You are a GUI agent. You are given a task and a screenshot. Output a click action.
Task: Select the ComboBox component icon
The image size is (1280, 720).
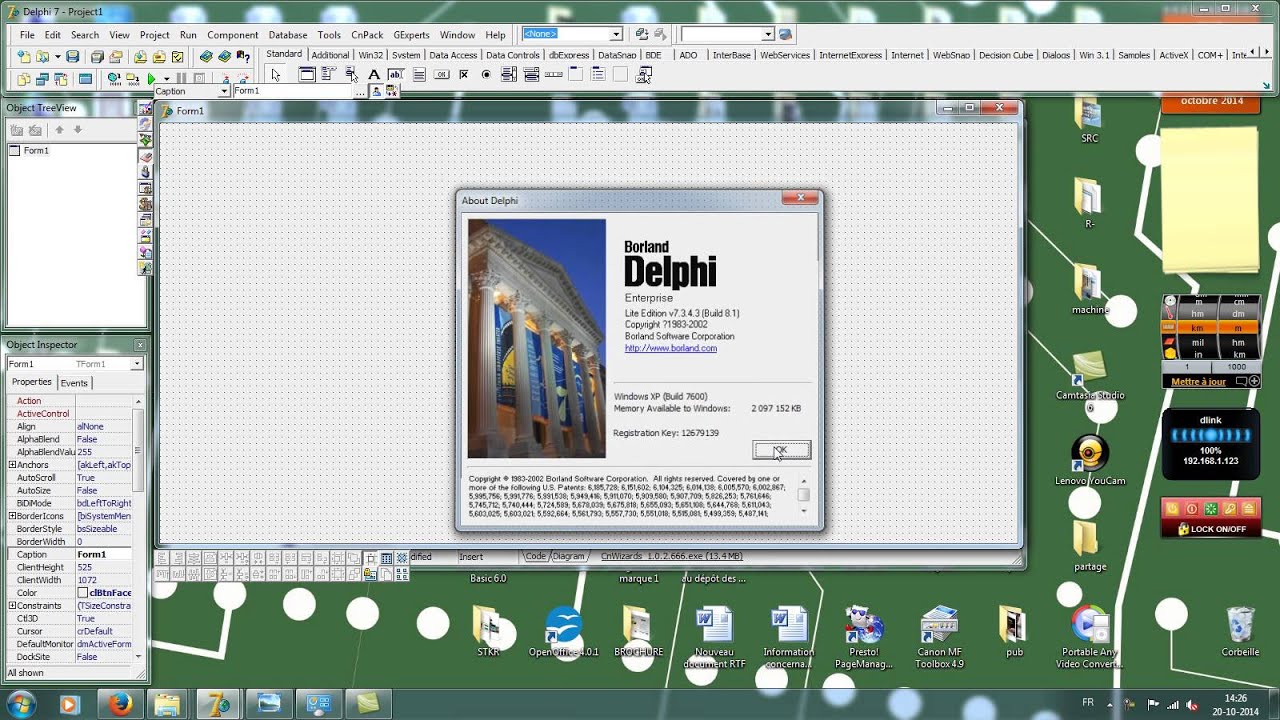point(531,75)
